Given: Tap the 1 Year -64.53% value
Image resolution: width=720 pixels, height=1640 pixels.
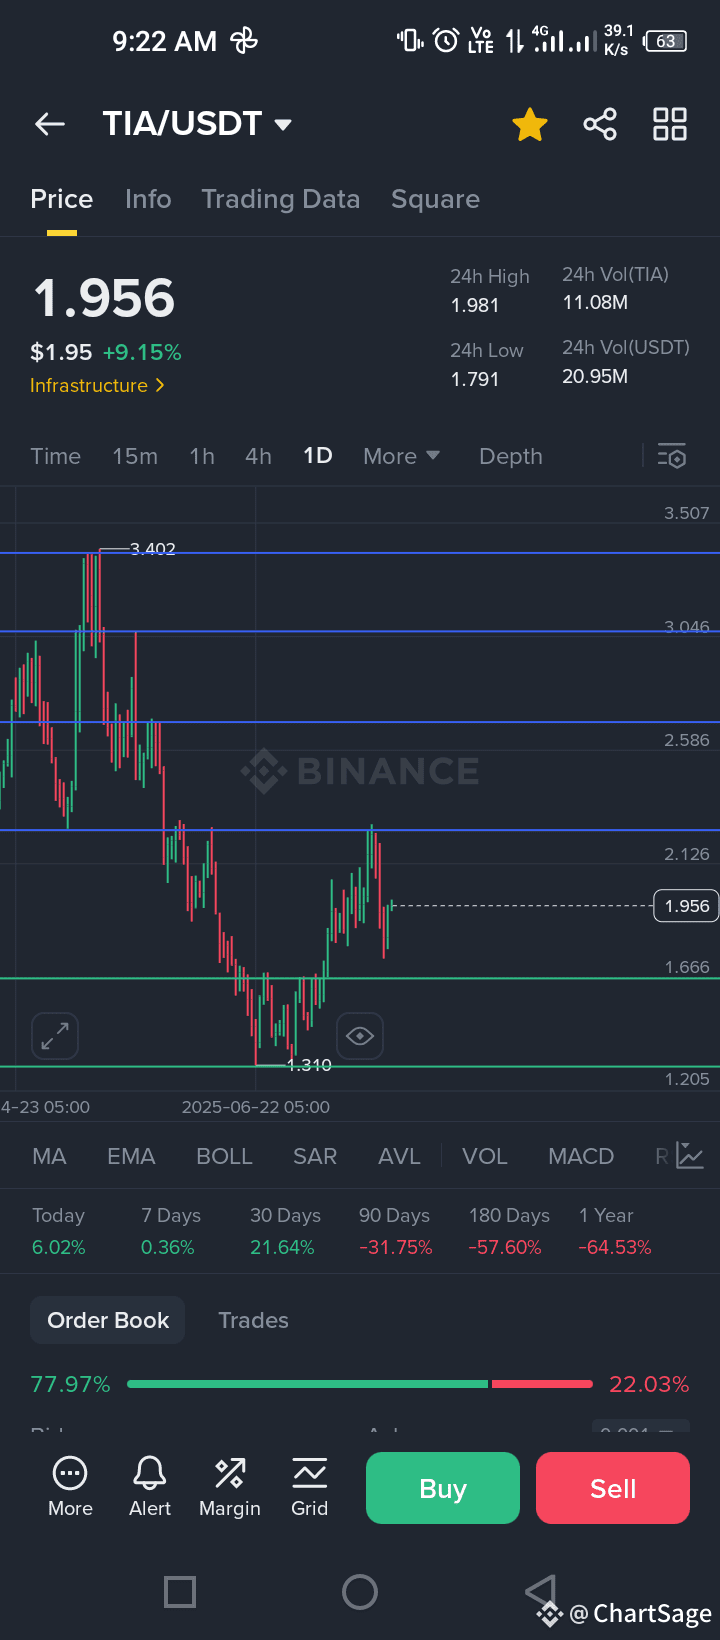Looking at the screenshot, I should tap(615, 1247).
